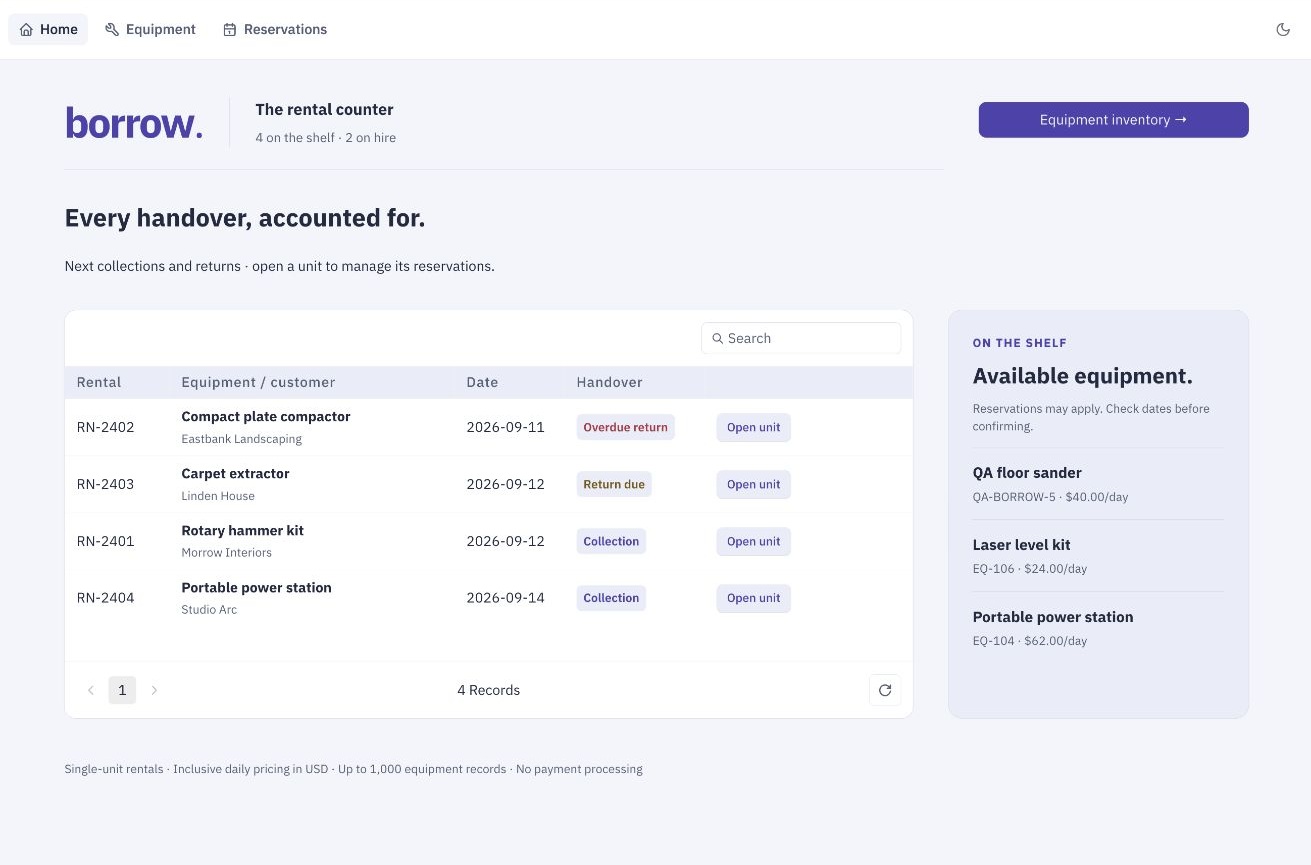Click the refresh icon below the table

(885, 690)
